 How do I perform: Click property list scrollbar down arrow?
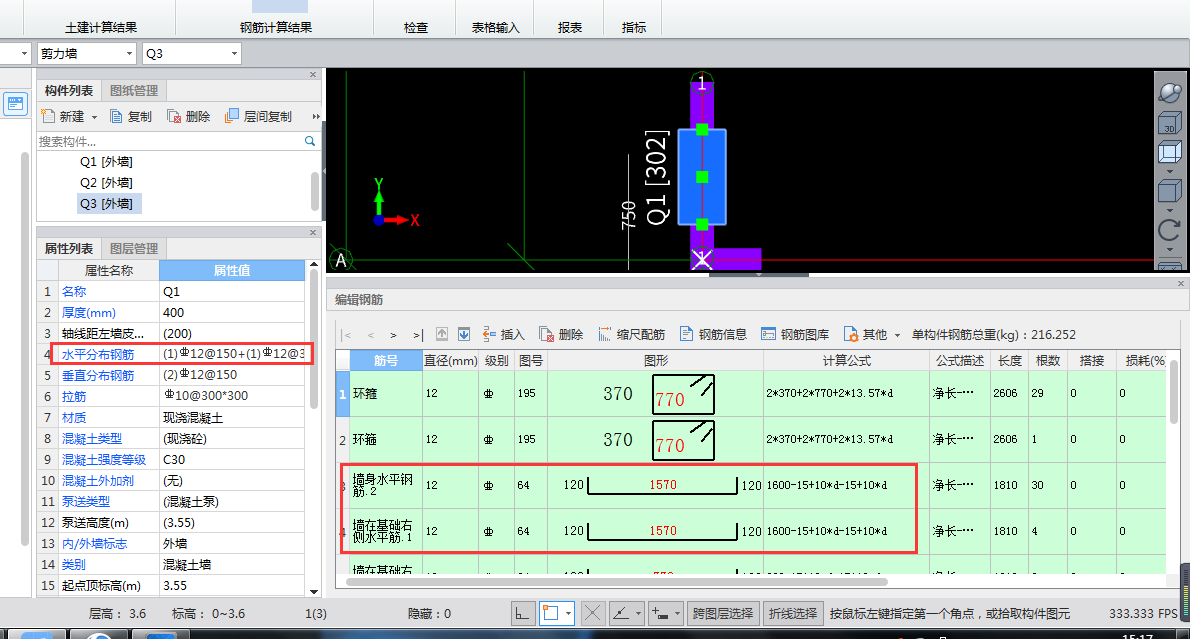[x=314, y=591]
